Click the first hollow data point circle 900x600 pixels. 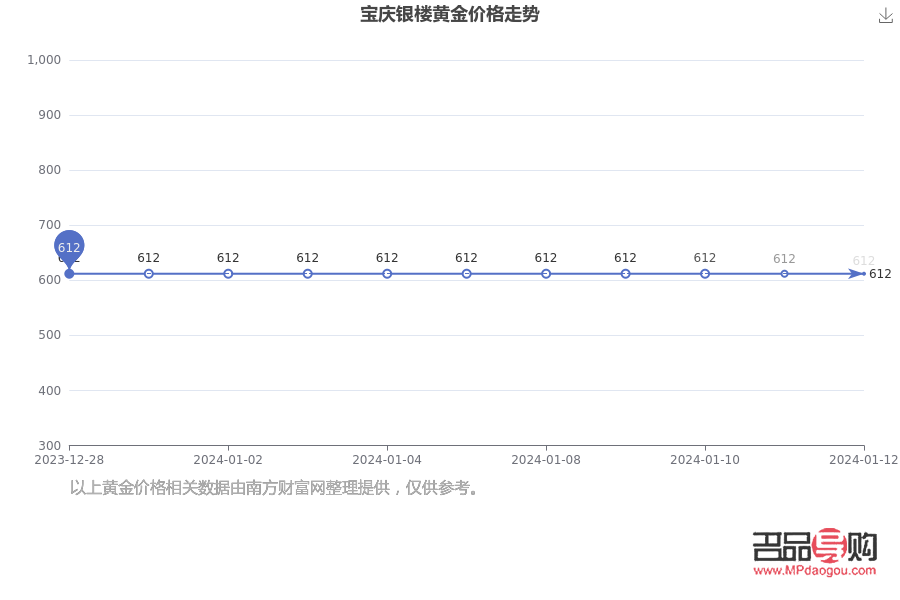tap(148, 272)
